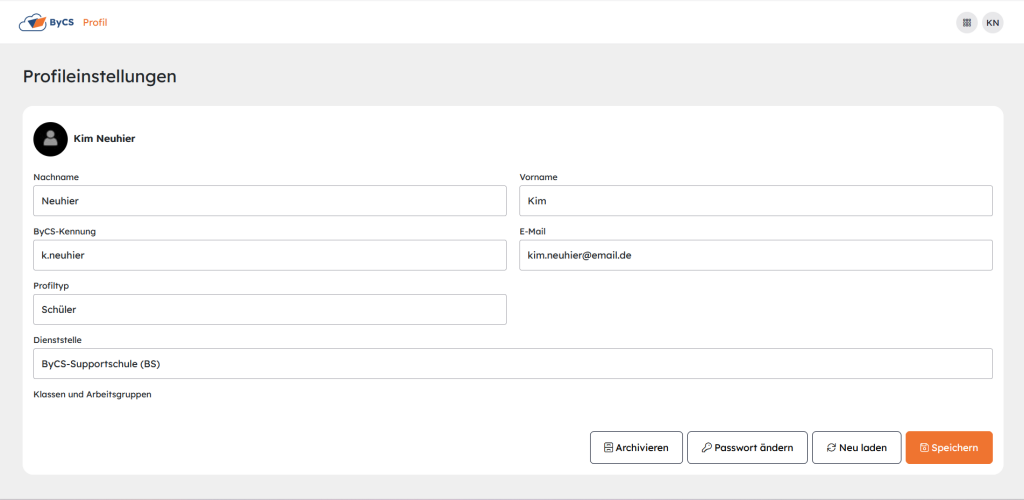Click the name Kim Neuhier beside avatar
The image size is (1024, 500).
104,139
